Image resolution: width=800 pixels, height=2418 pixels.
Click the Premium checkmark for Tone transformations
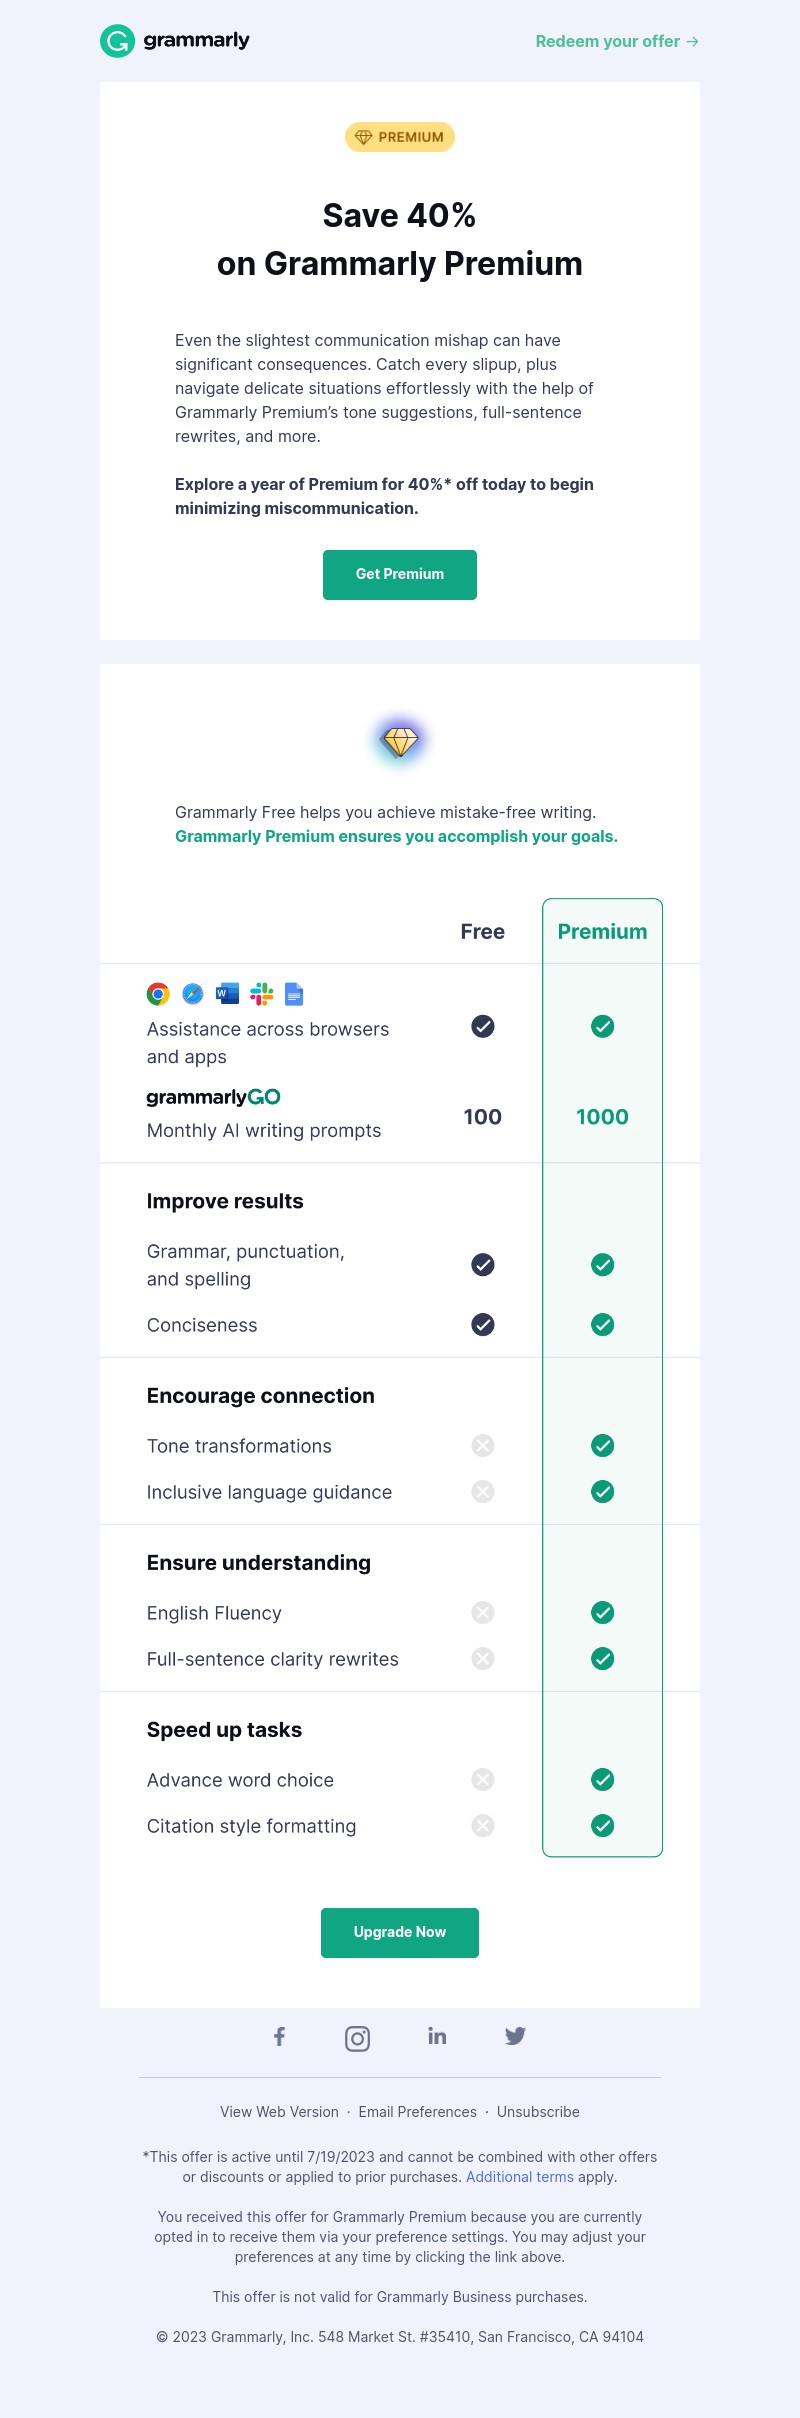(603, 1446)
